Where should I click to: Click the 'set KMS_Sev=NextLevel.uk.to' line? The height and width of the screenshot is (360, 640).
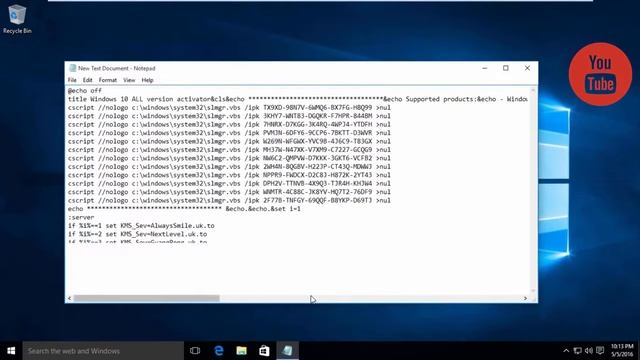(x=138, y=234)
